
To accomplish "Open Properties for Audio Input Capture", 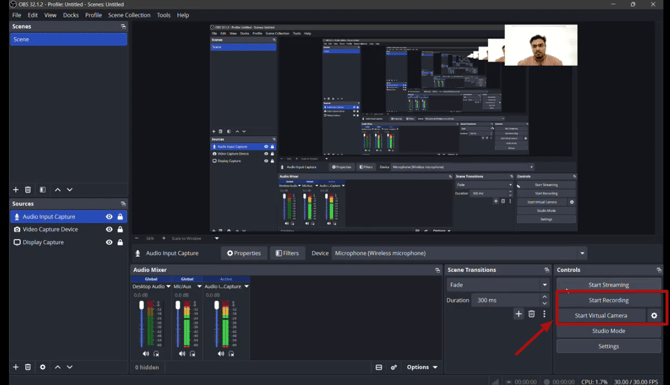I will pyautogui.click(x=244, y=253).
